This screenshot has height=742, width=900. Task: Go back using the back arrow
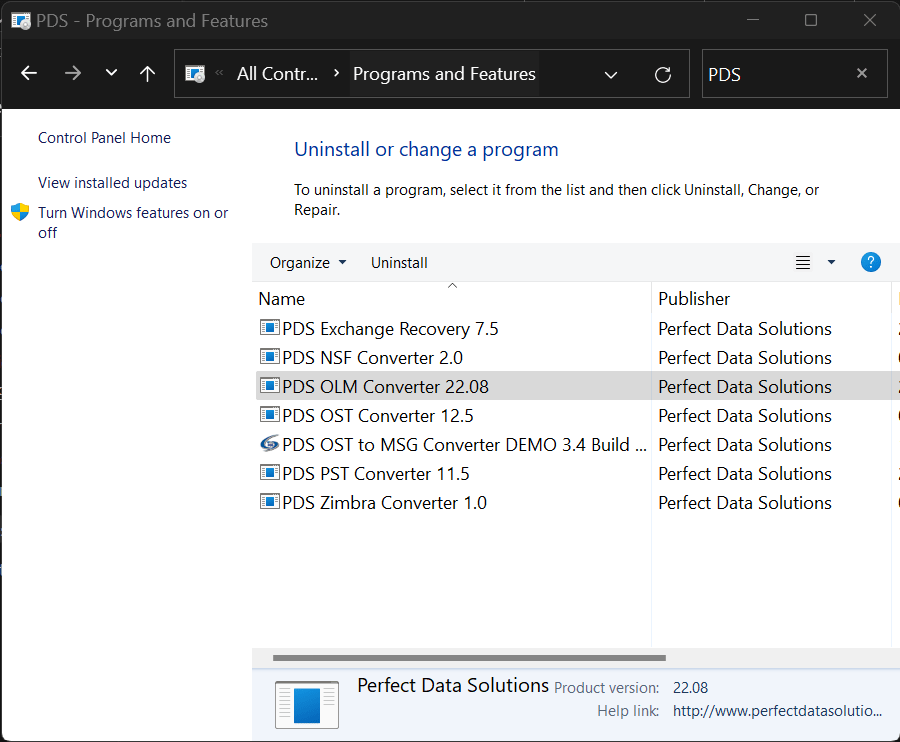click(x=29, y=73)
